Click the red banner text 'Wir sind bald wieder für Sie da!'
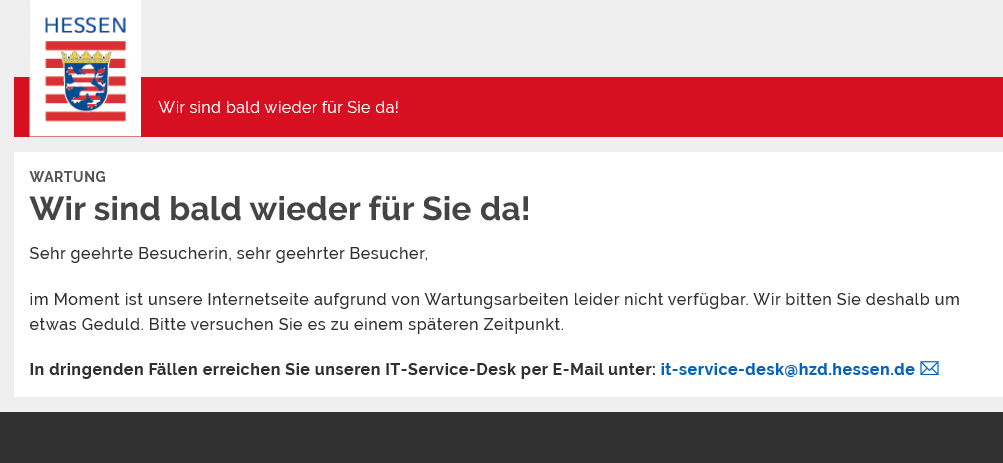 point(278,107)
